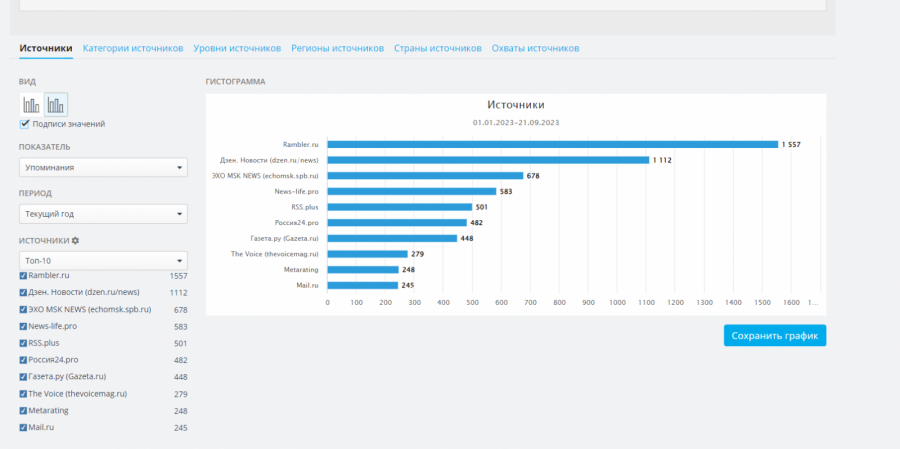Viewport: 900px width, 449px height.
Task: Click the date range 01.01.2023-21.09.2023
Action: point(516,122)
